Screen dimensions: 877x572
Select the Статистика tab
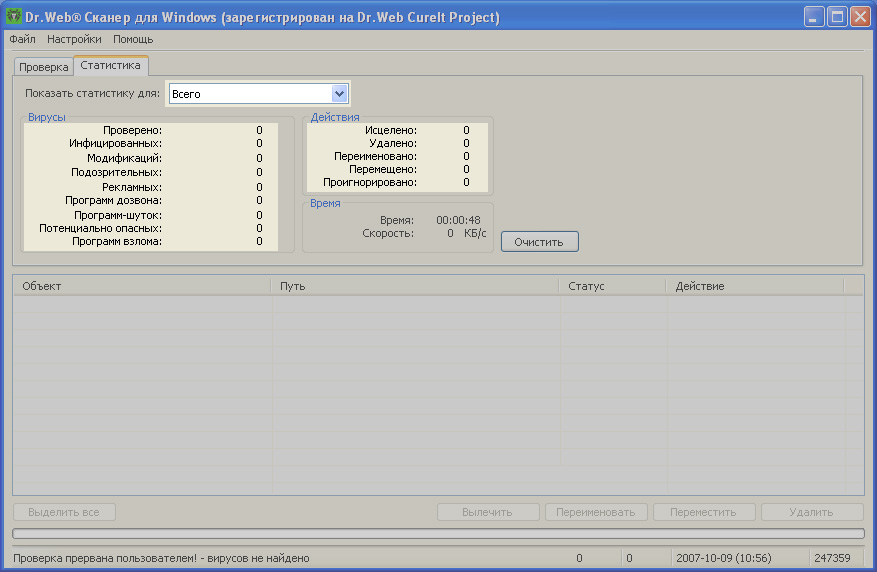[110, 65]
